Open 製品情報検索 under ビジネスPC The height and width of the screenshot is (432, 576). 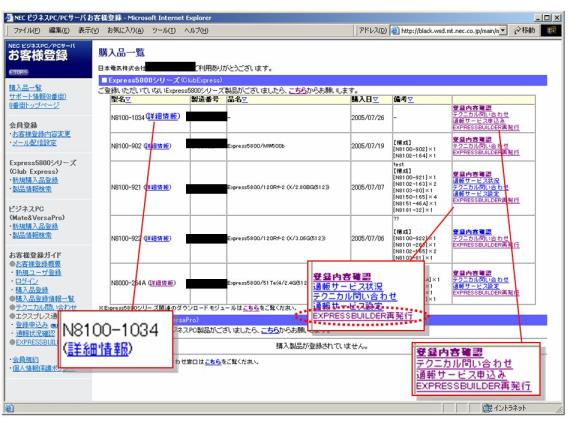click(32, 235)
